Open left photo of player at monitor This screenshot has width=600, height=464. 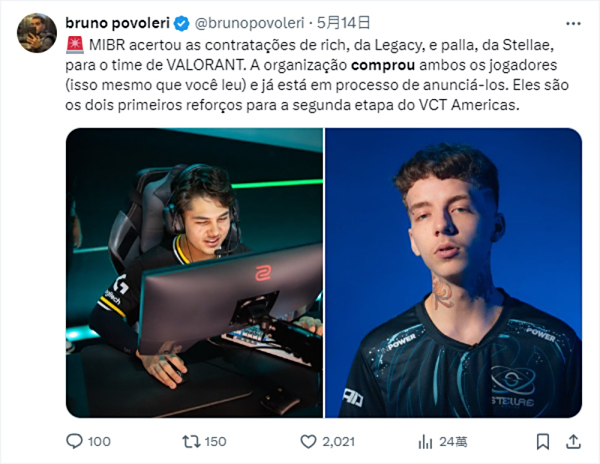pyautogui.click(x=194, y=273)
